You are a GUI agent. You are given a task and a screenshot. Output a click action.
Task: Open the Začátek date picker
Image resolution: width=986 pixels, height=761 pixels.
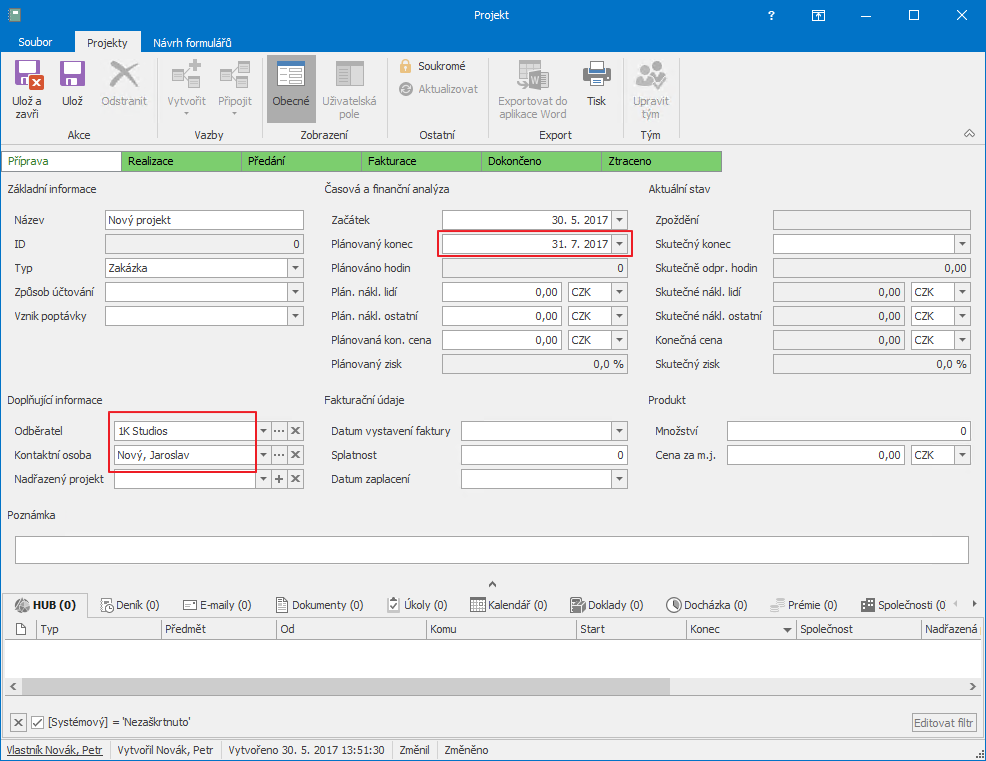click(x=619, y=220)
